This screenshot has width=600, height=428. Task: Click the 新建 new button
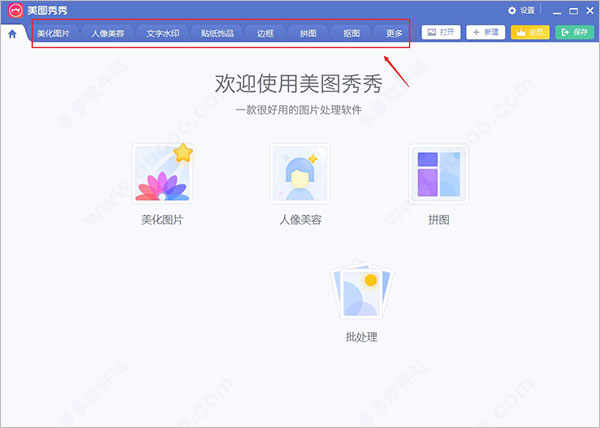(486, 33)
